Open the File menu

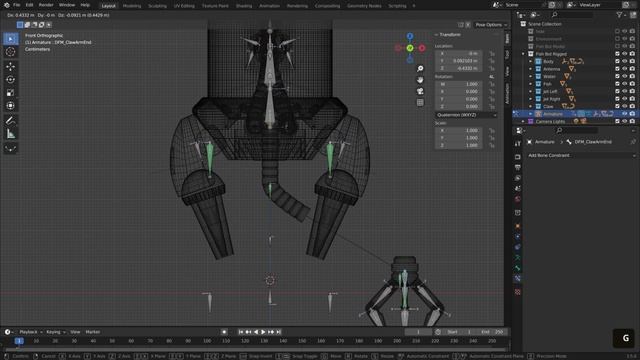(16, 5)
